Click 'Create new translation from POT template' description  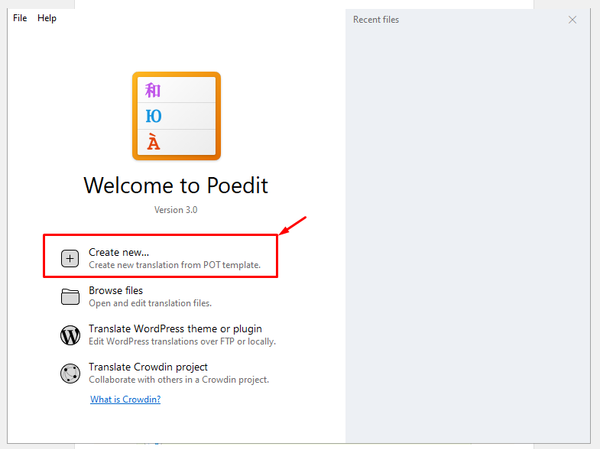(174, 265)
